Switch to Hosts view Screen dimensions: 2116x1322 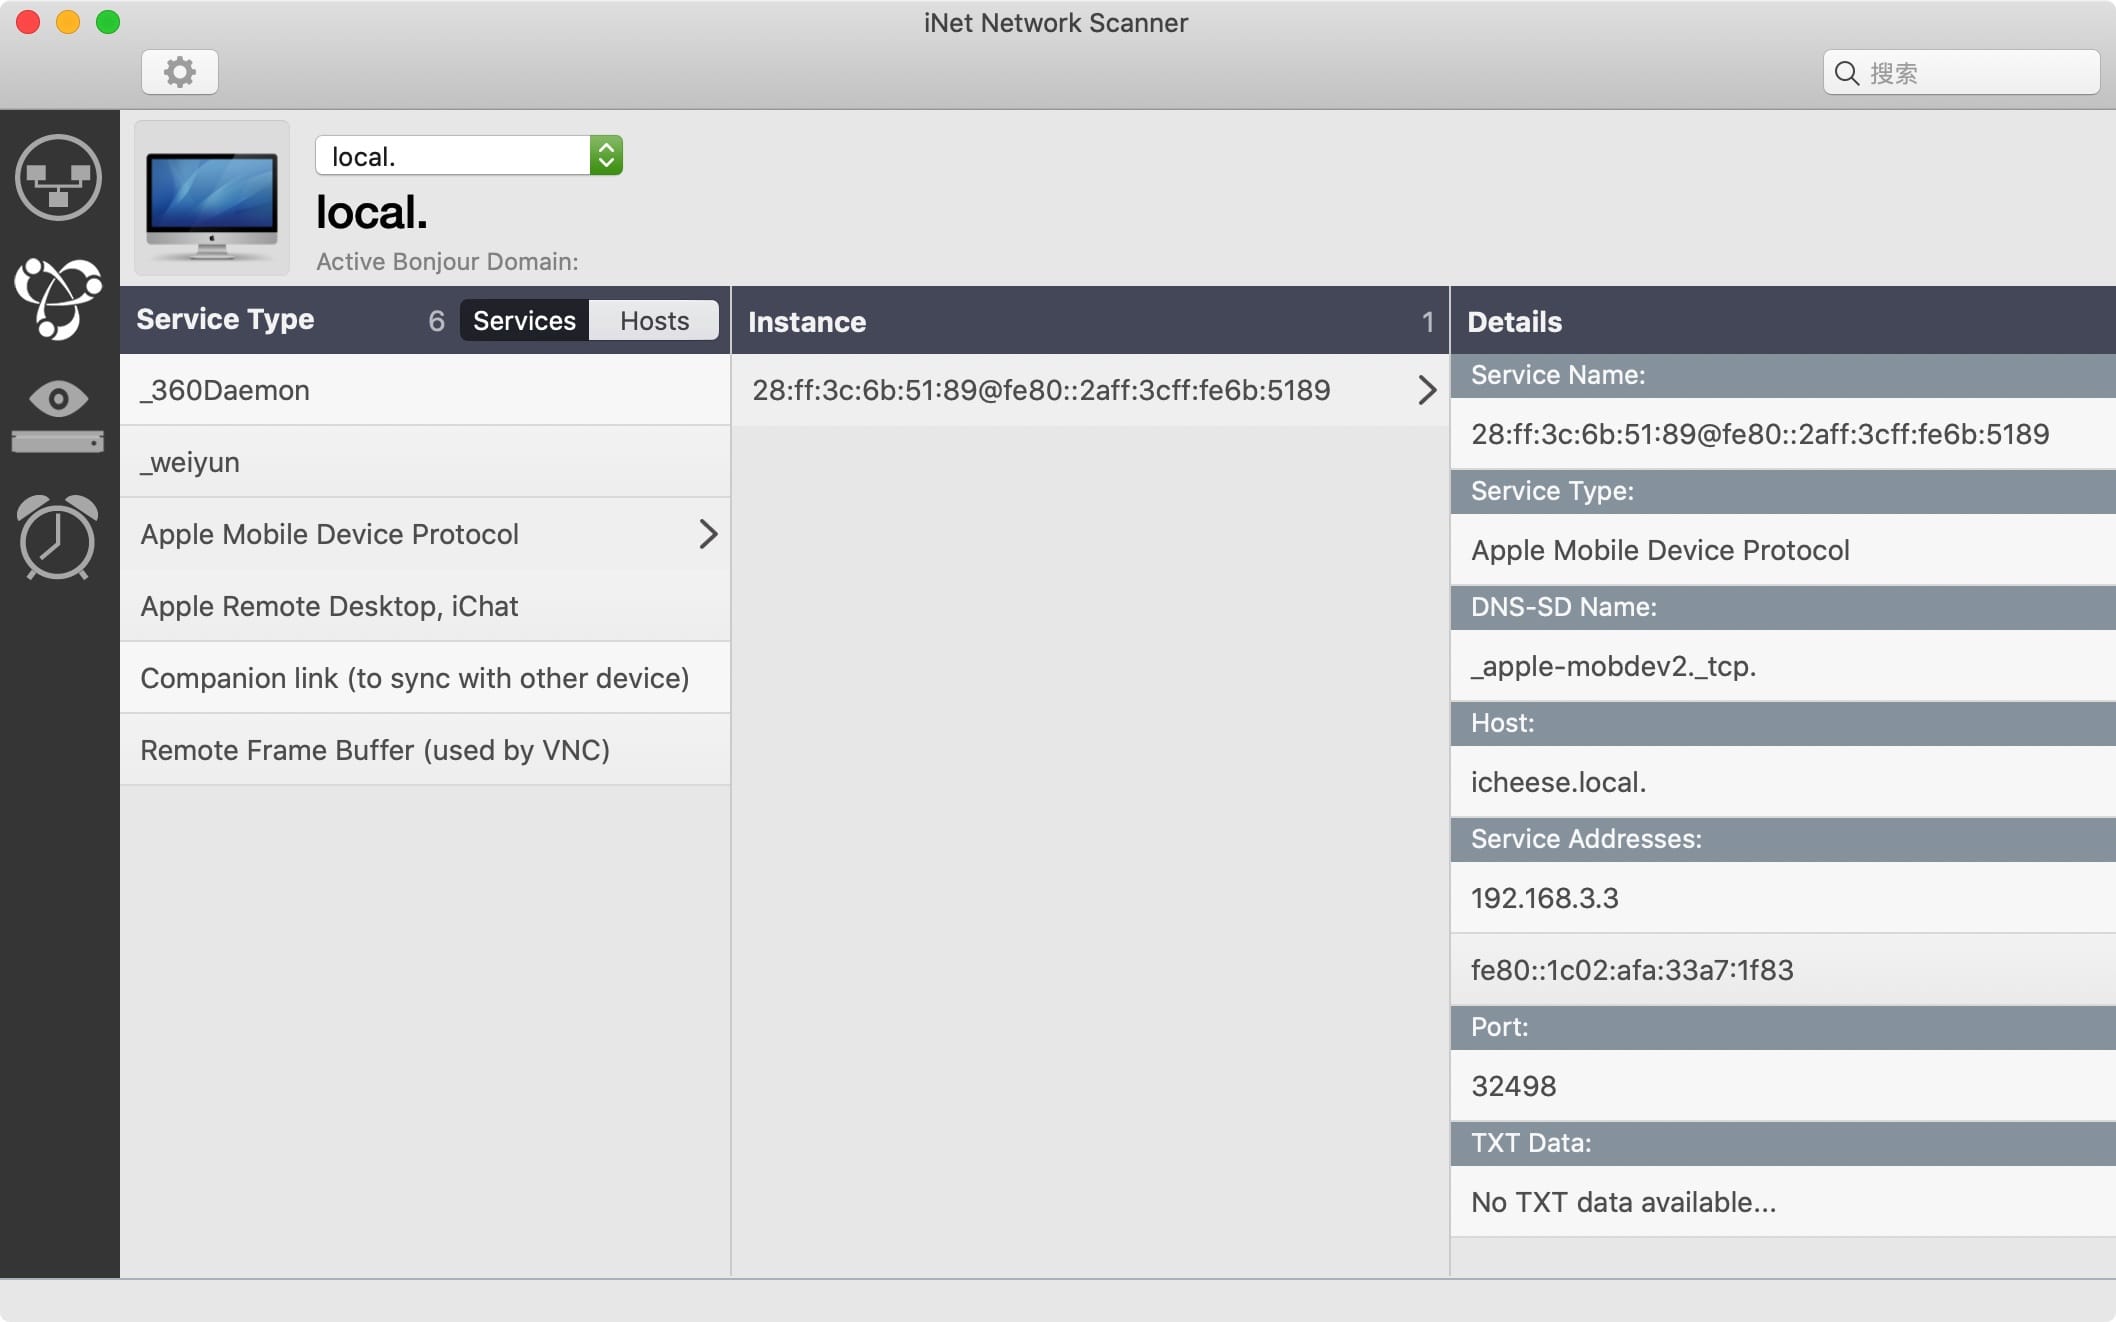[654, 321]
